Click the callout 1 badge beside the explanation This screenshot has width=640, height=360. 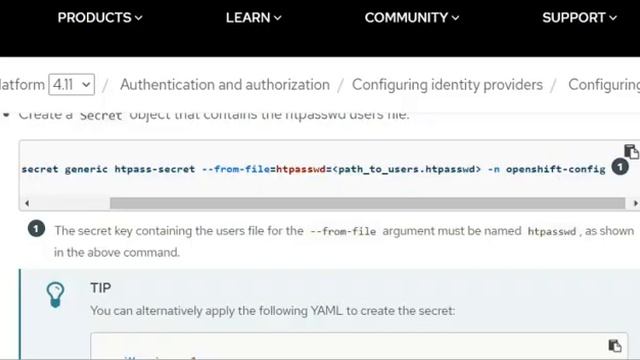(36, 229)
